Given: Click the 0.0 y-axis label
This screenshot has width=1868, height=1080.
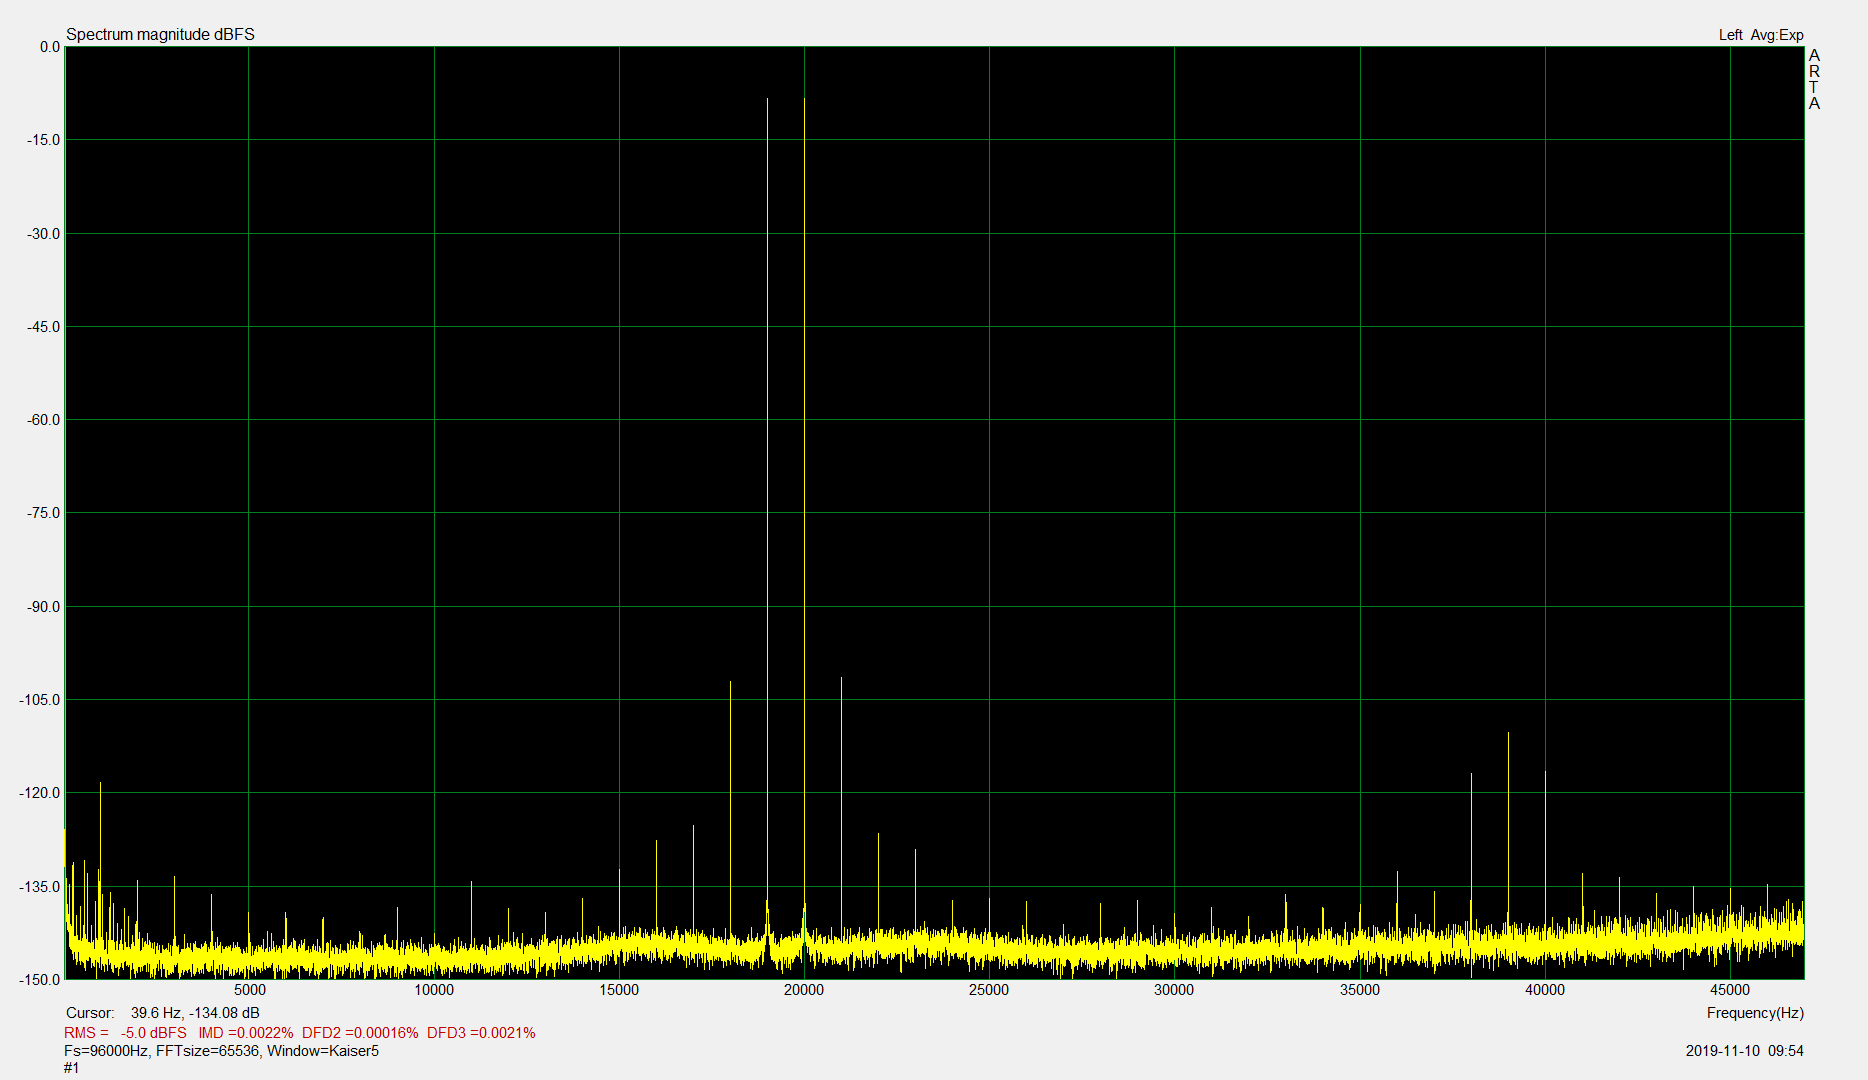Looking at the screenshot, I should (50, 47).
